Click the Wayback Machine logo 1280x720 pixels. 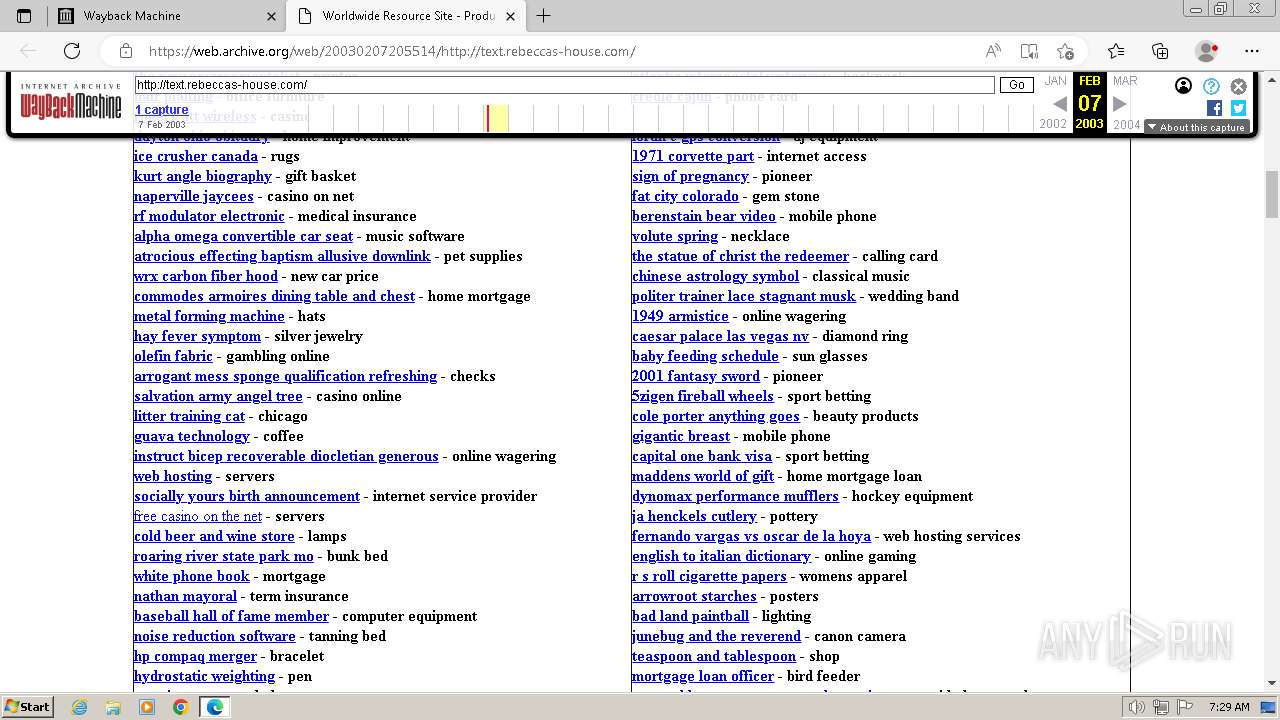(71, 103)
